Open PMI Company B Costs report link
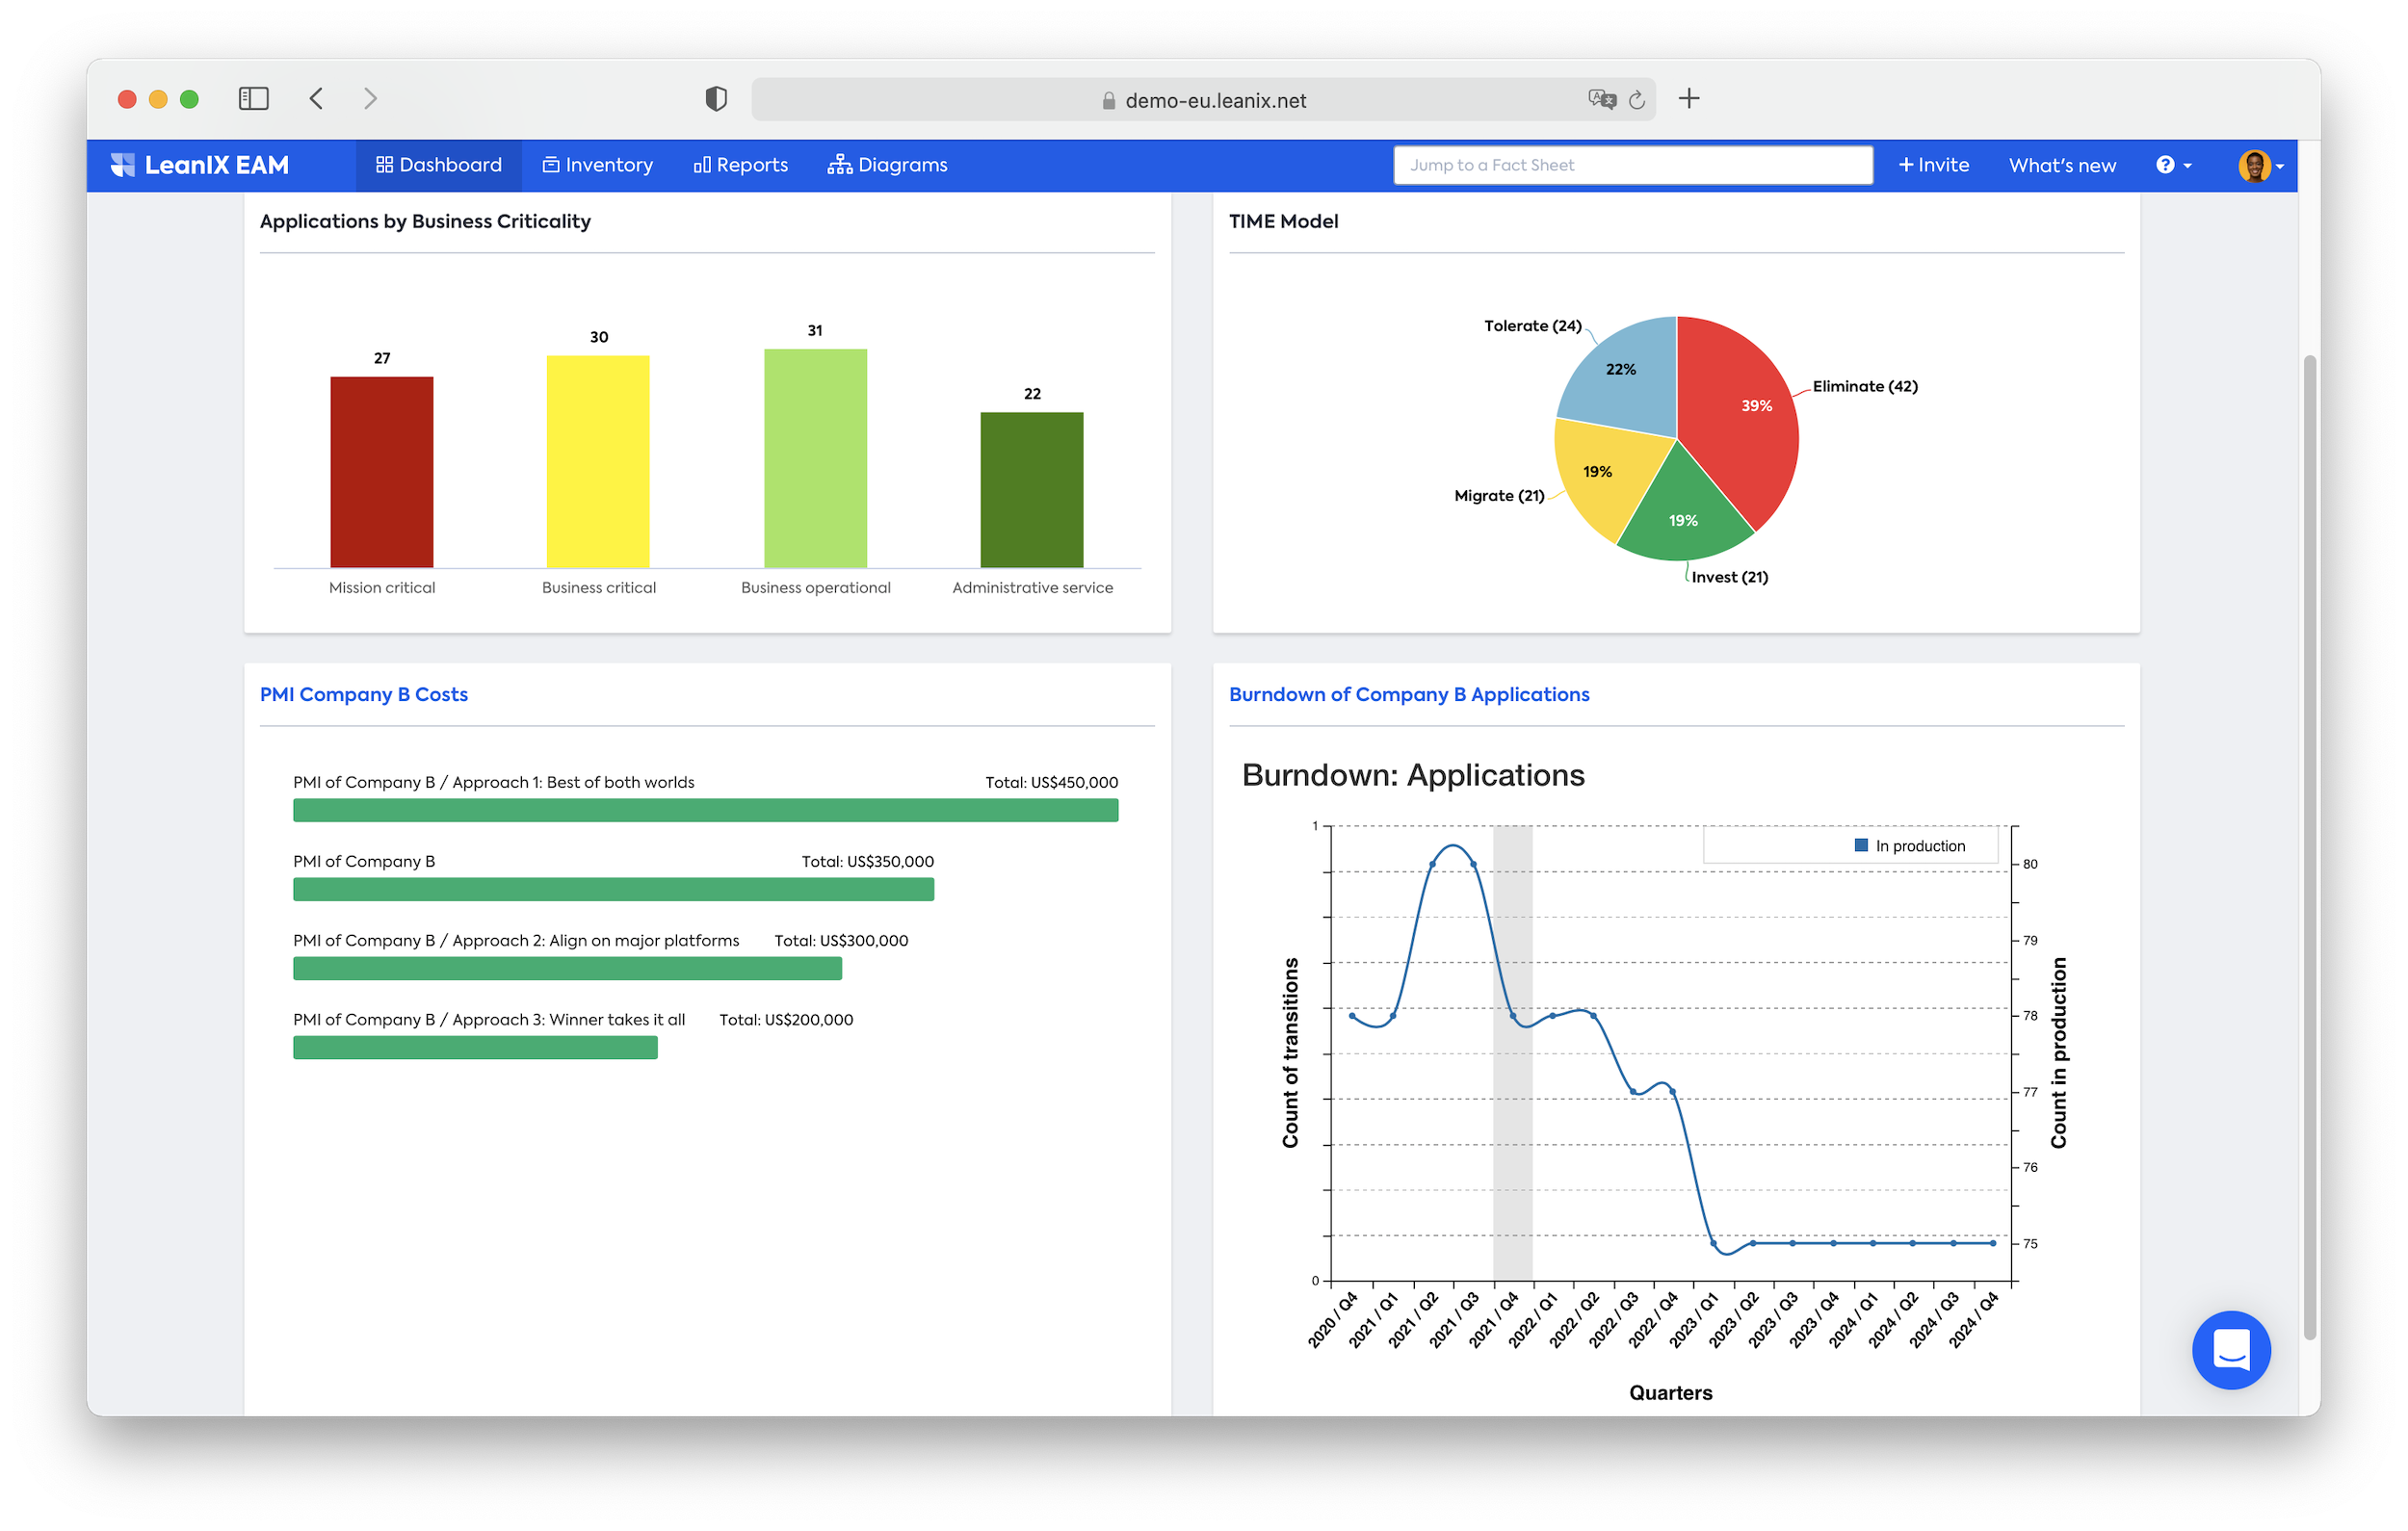 [x=364, y=694]
